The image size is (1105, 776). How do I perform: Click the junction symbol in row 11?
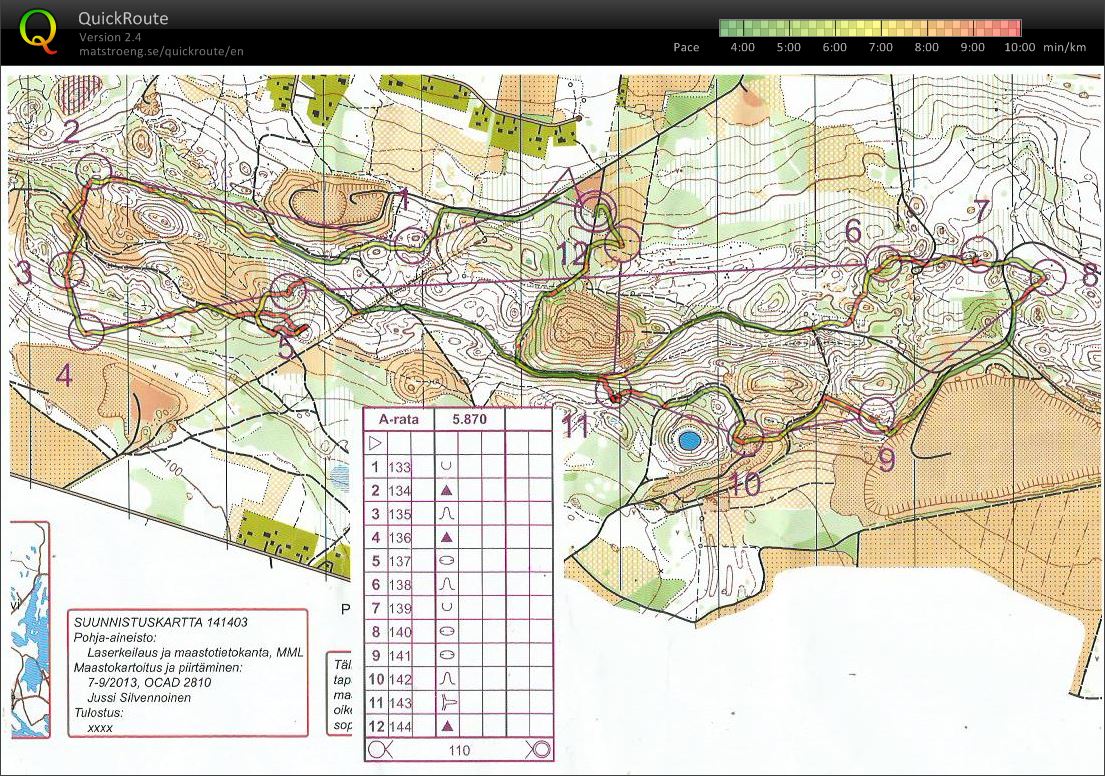pos(447,703)
